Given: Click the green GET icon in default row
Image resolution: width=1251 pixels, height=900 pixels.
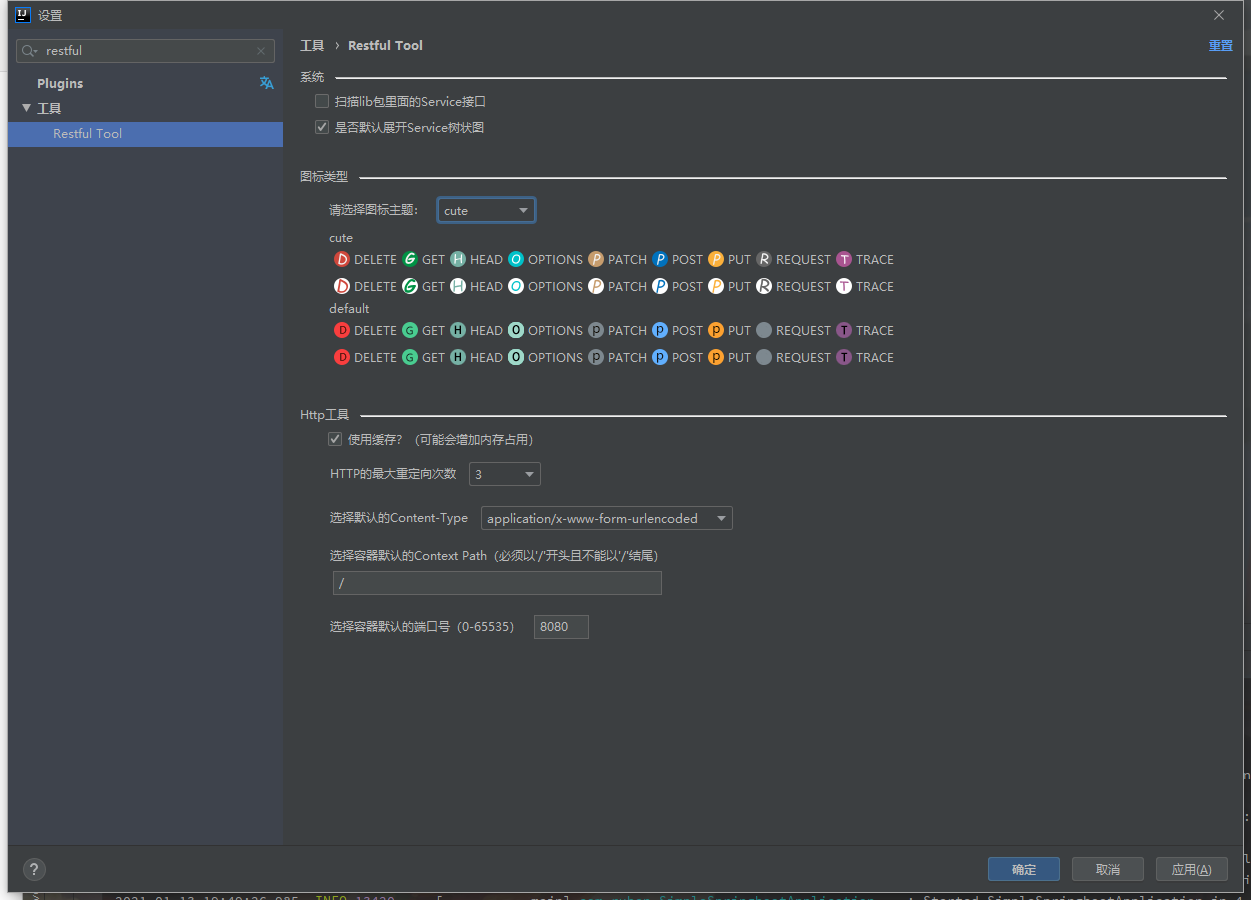Looking at the screenshot, I should [410, 330].
